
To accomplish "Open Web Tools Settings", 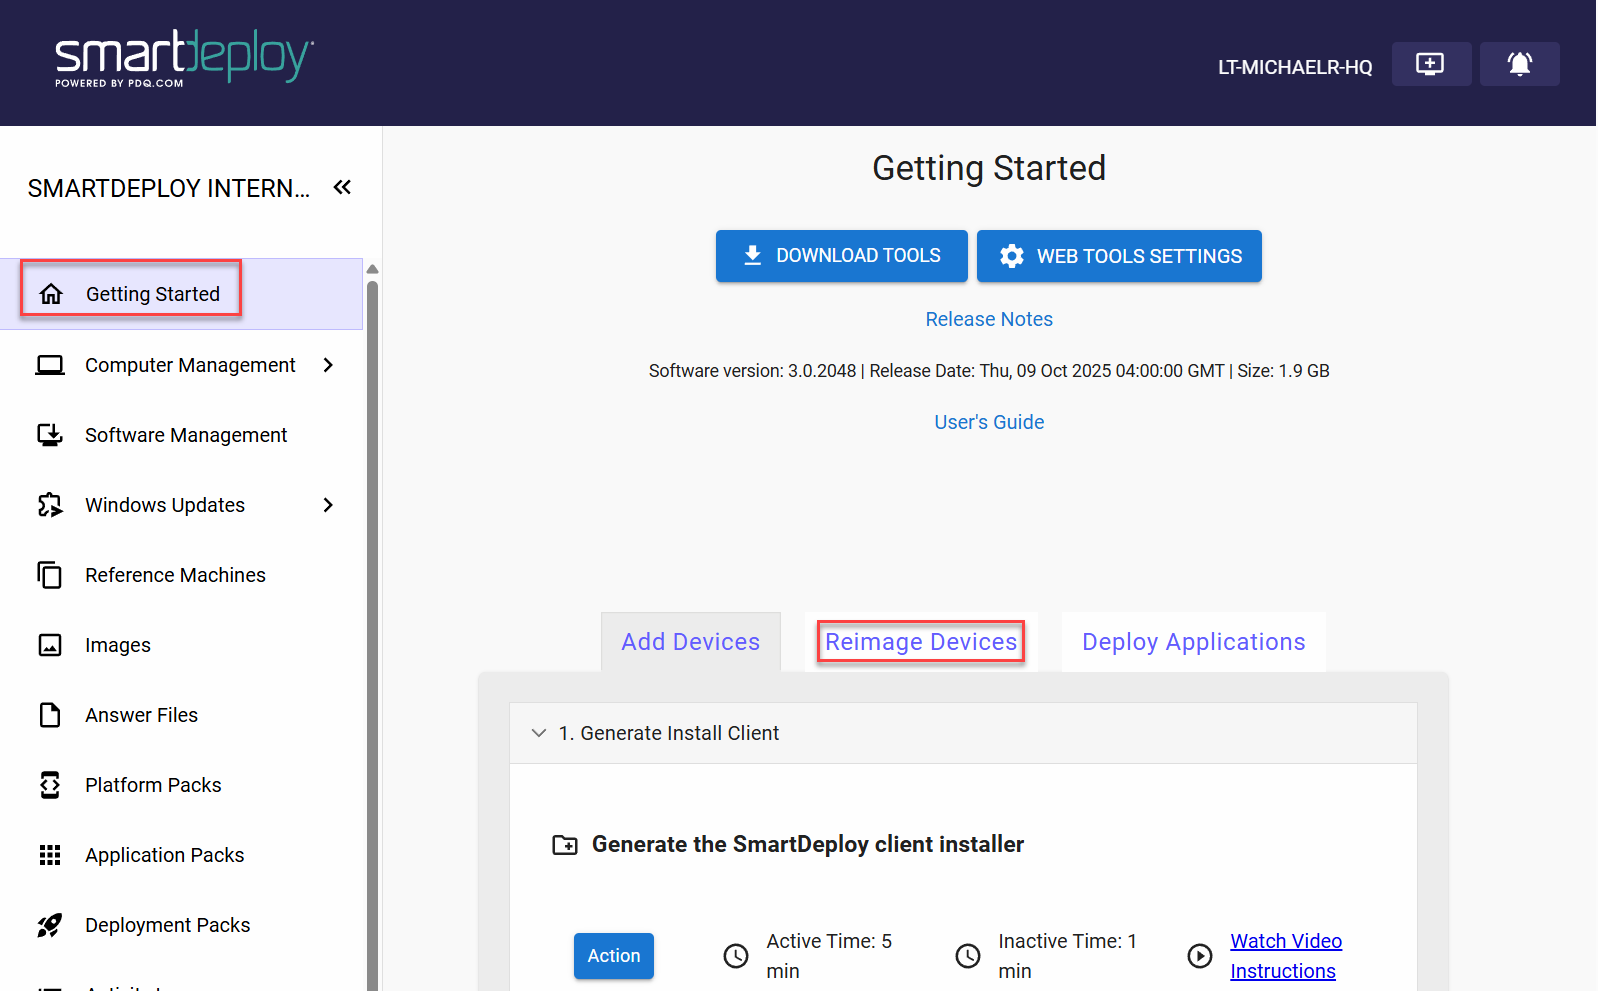I will (x=1119, y=256).
